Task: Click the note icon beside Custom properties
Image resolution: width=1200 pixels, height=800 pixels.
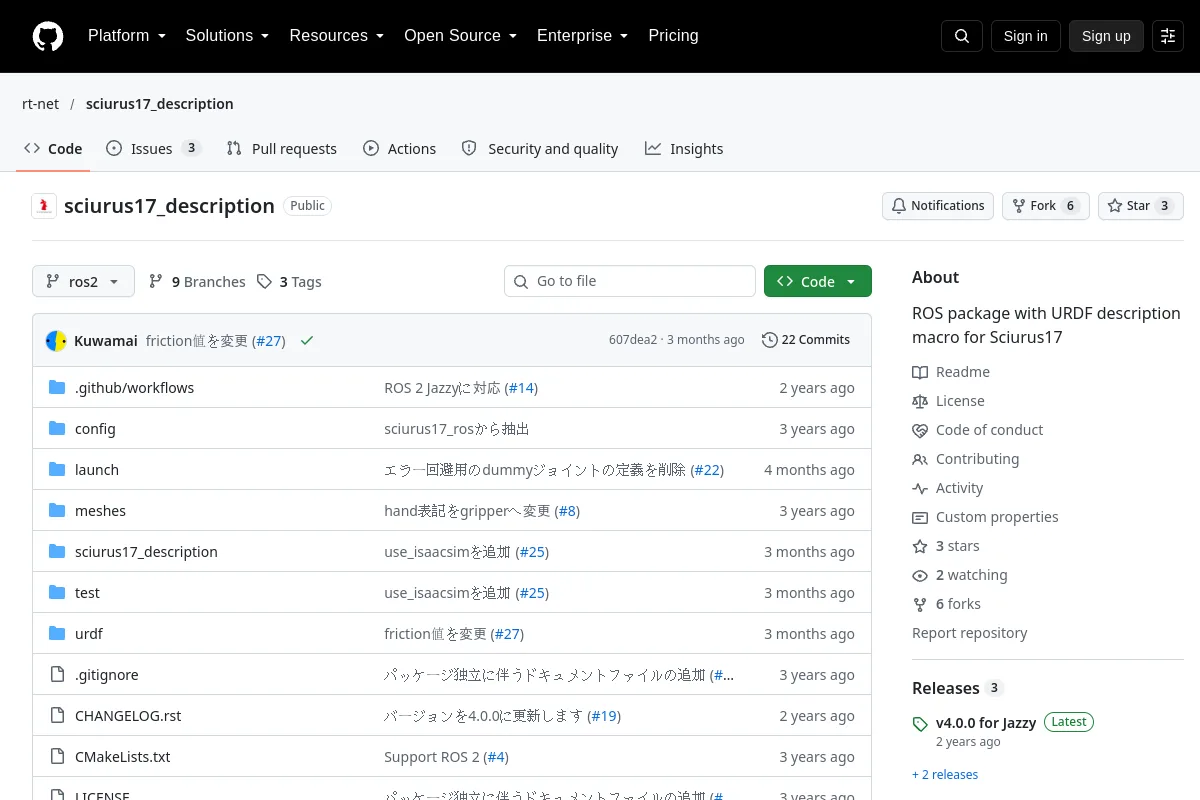Action: tap(920, 517)
